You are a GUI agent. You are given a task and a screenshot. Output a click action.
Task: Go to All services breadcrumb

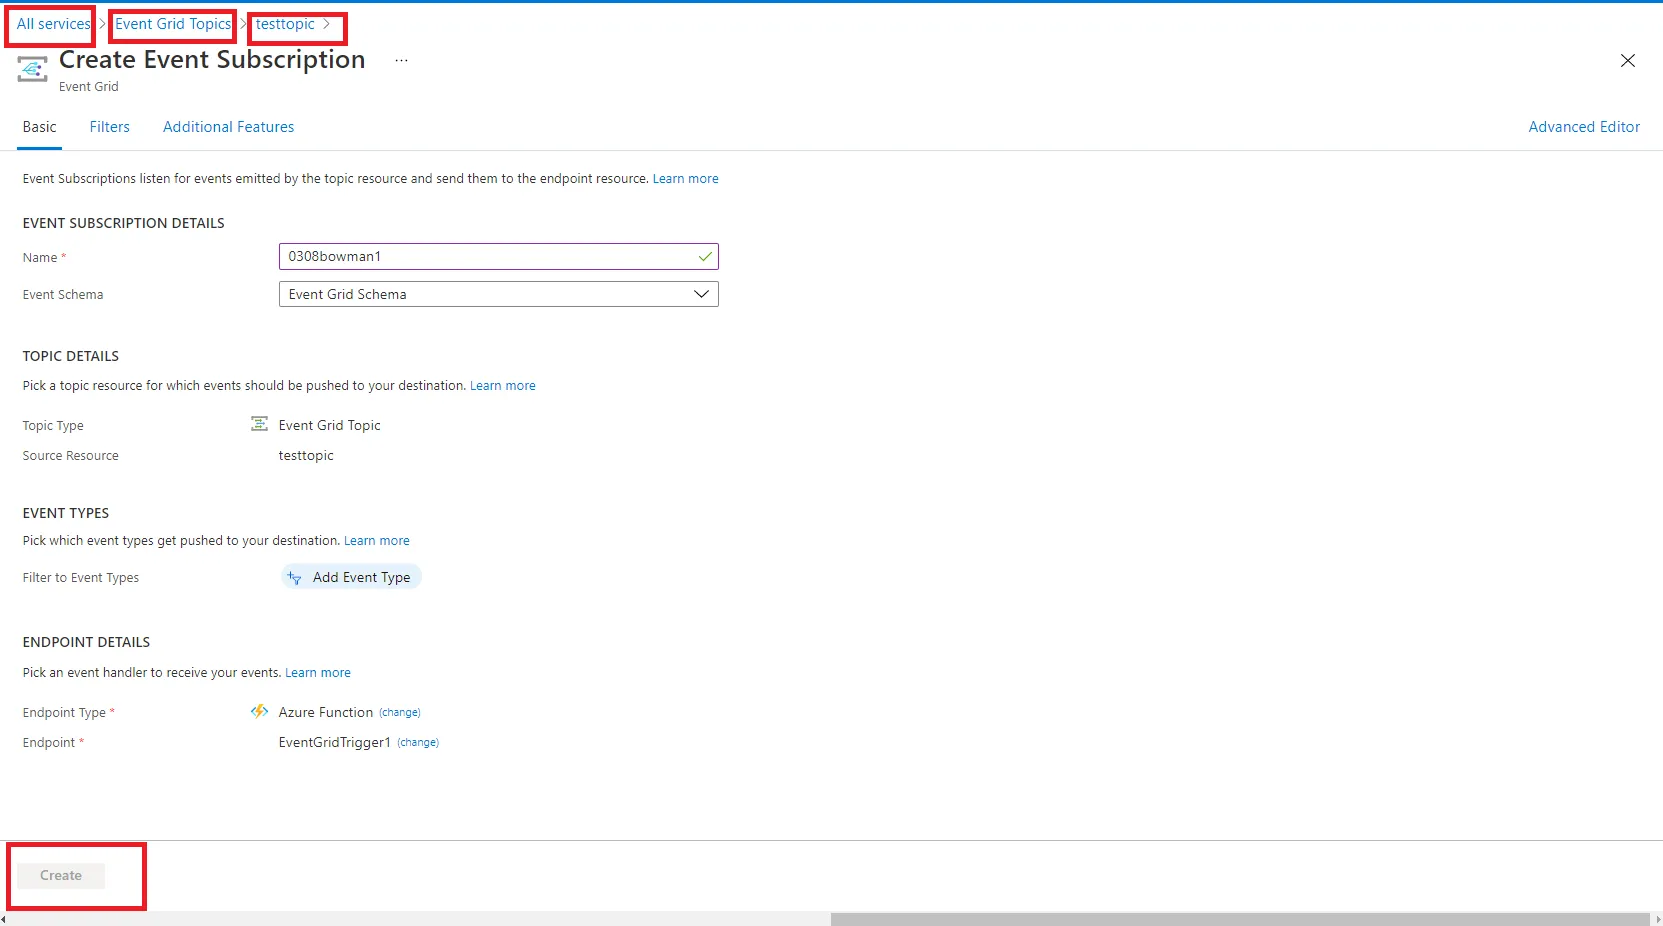(53, 24)
